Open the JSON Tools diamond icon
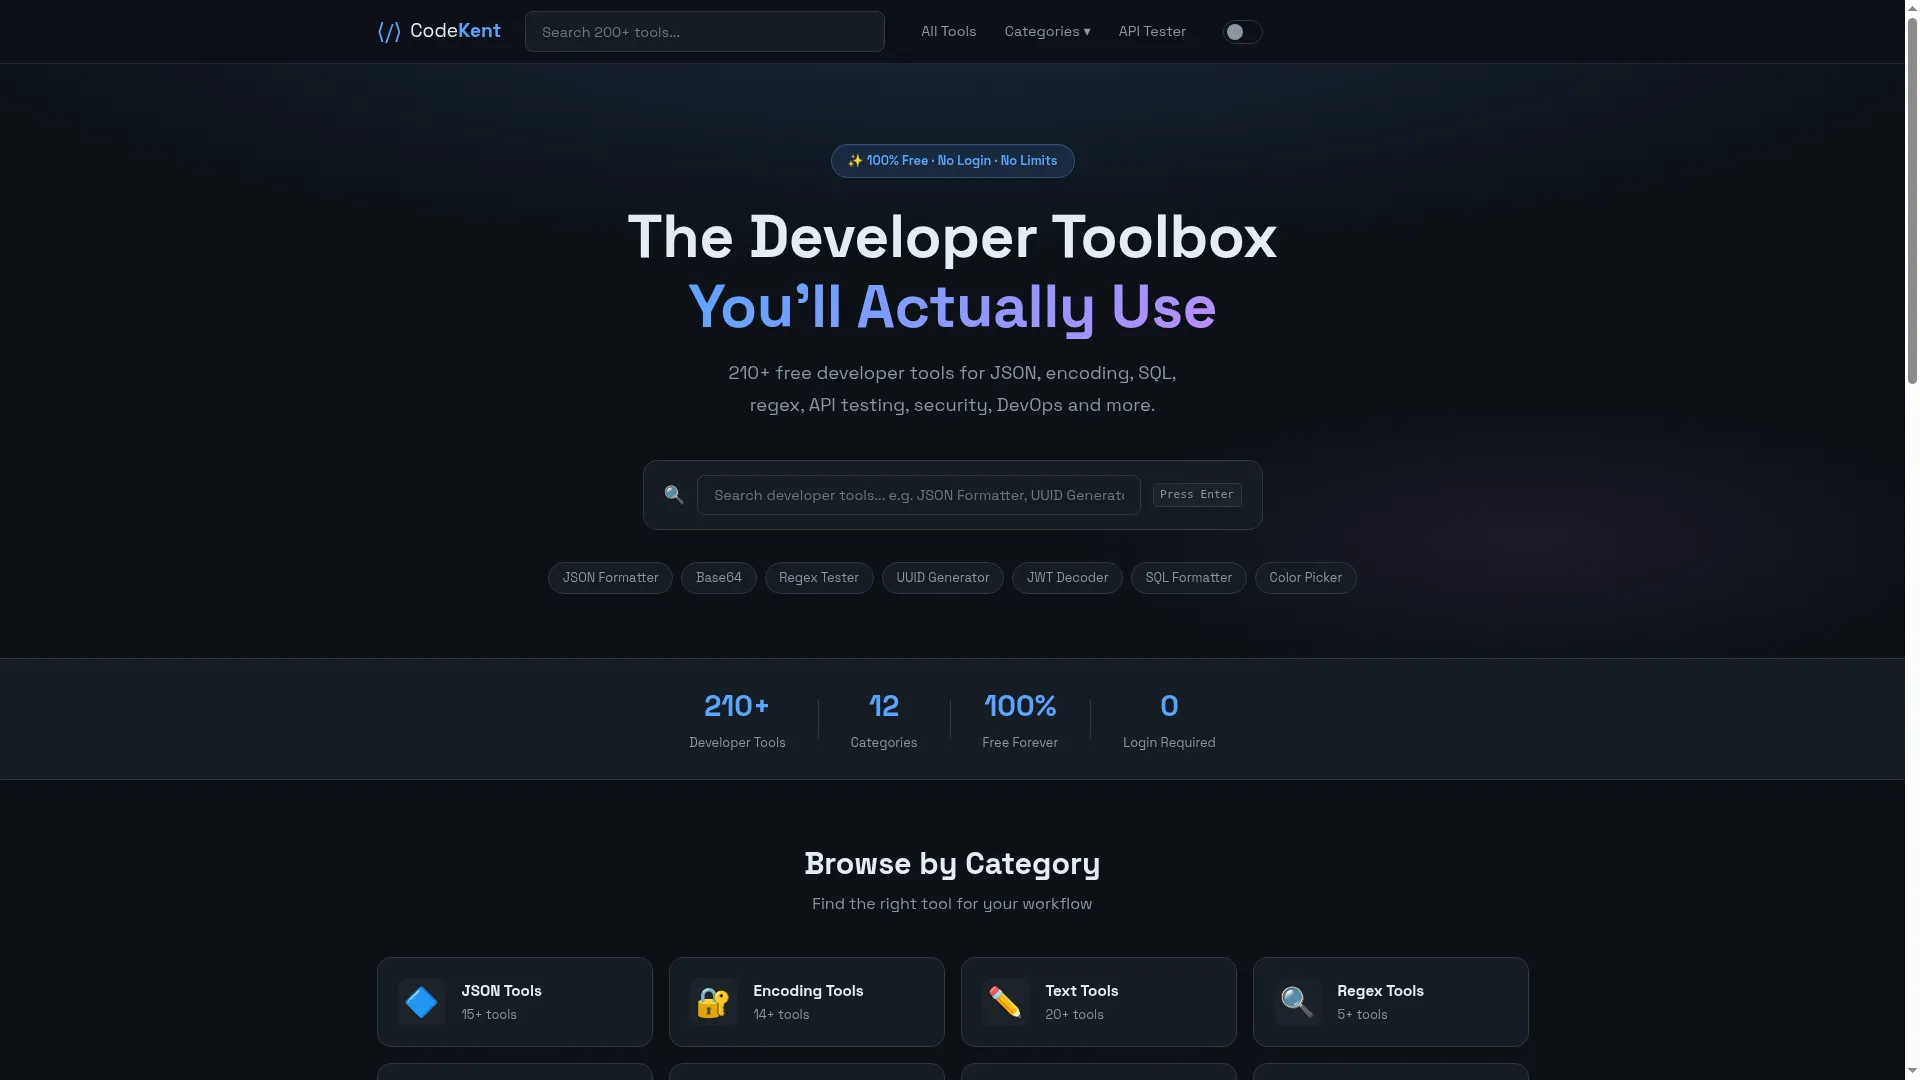 point(421,1002)
